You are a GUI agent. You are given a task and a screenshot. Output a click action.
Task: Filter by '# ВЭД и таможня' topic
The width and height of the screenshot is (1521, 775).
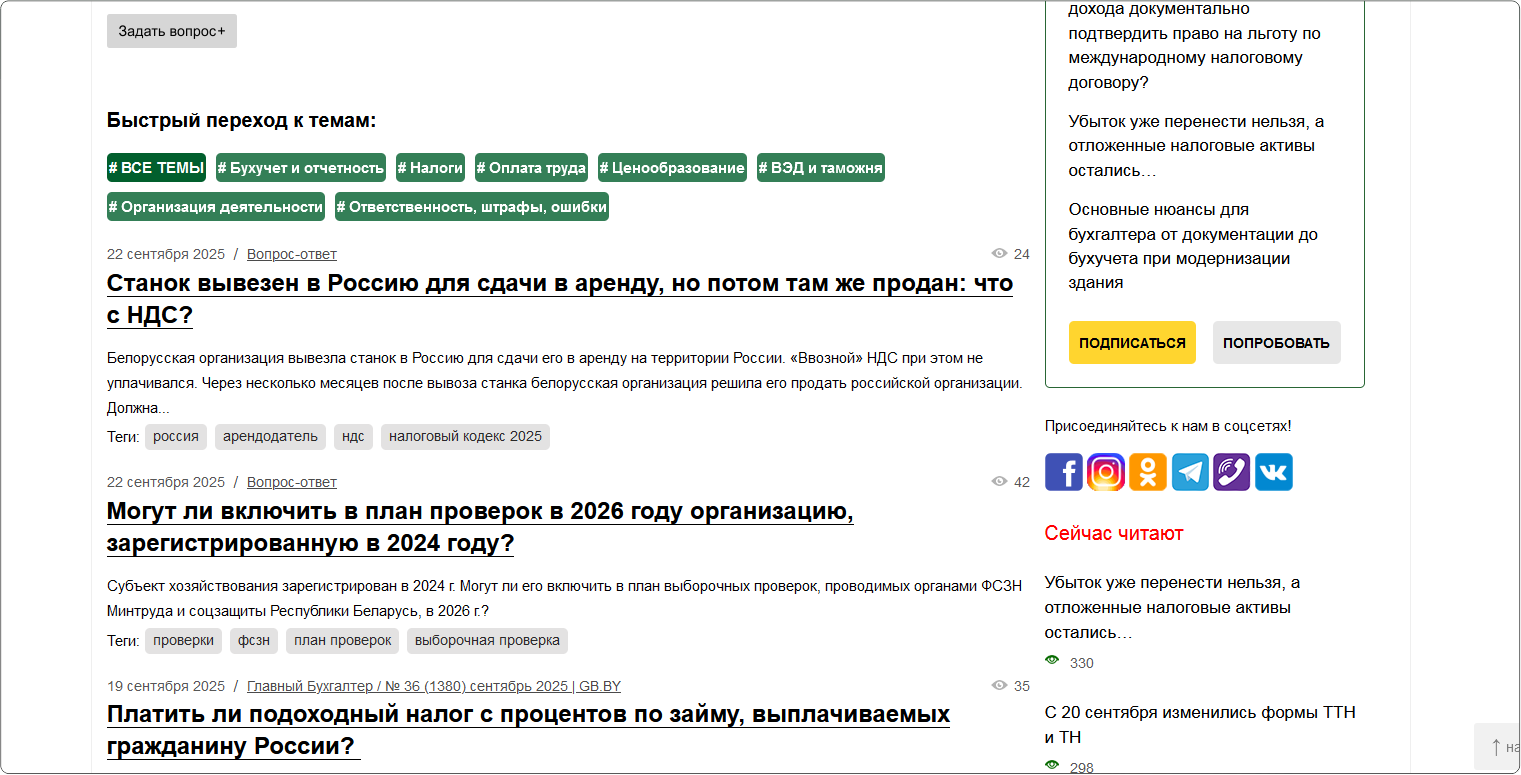[820, 168]
